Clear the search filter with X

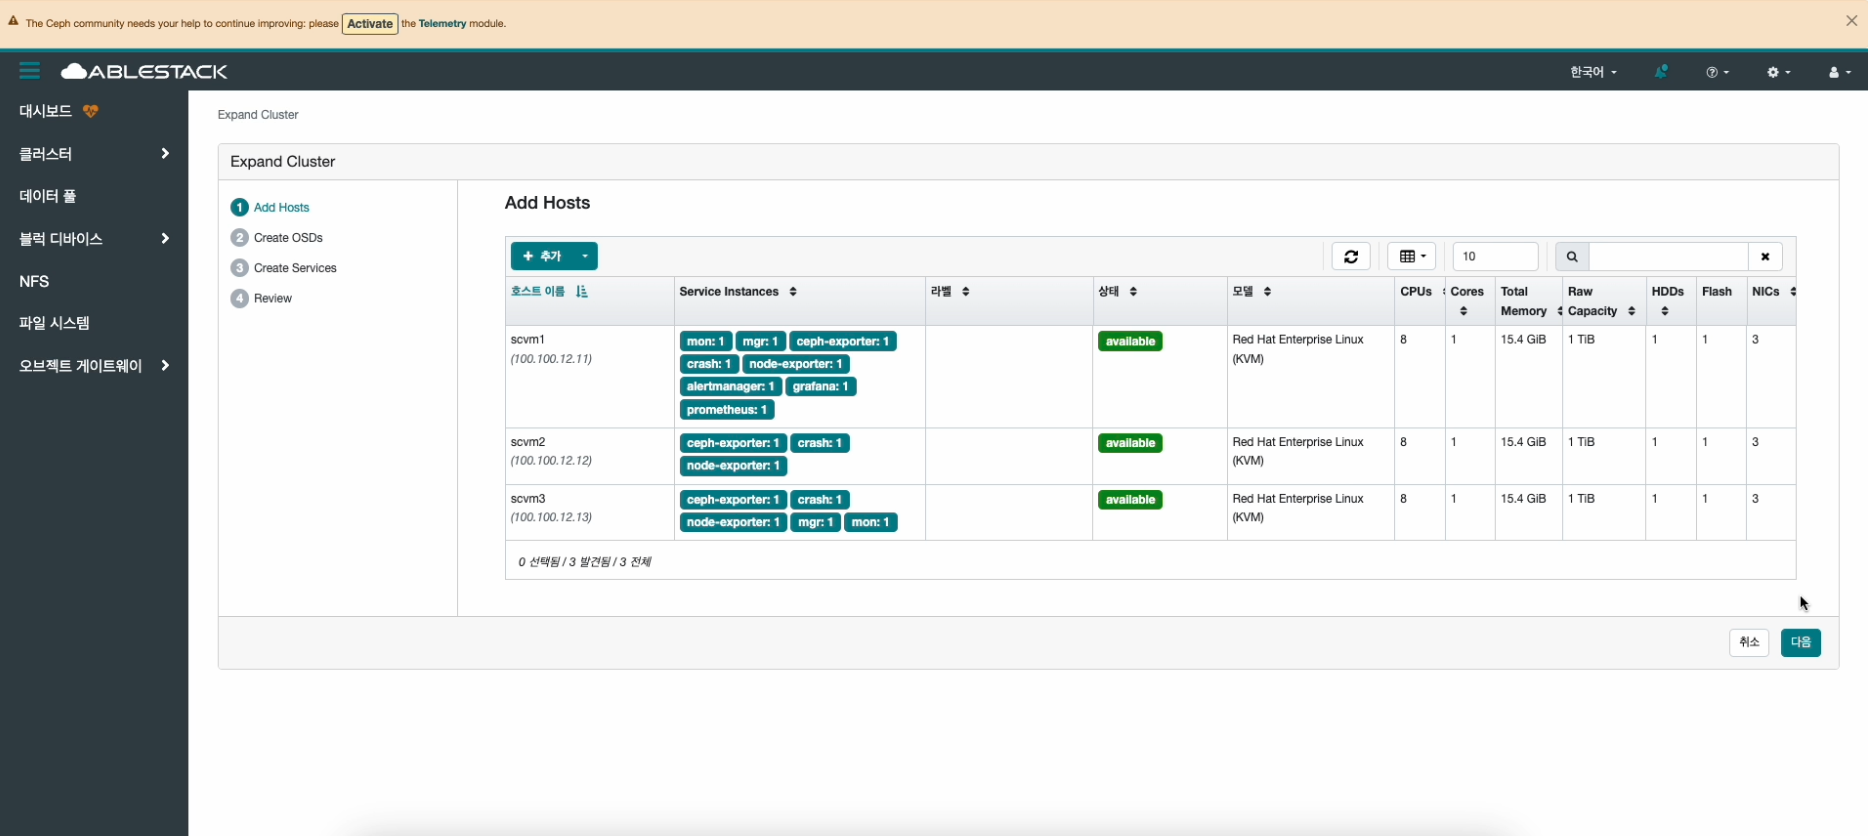[x=1765, y=257]
